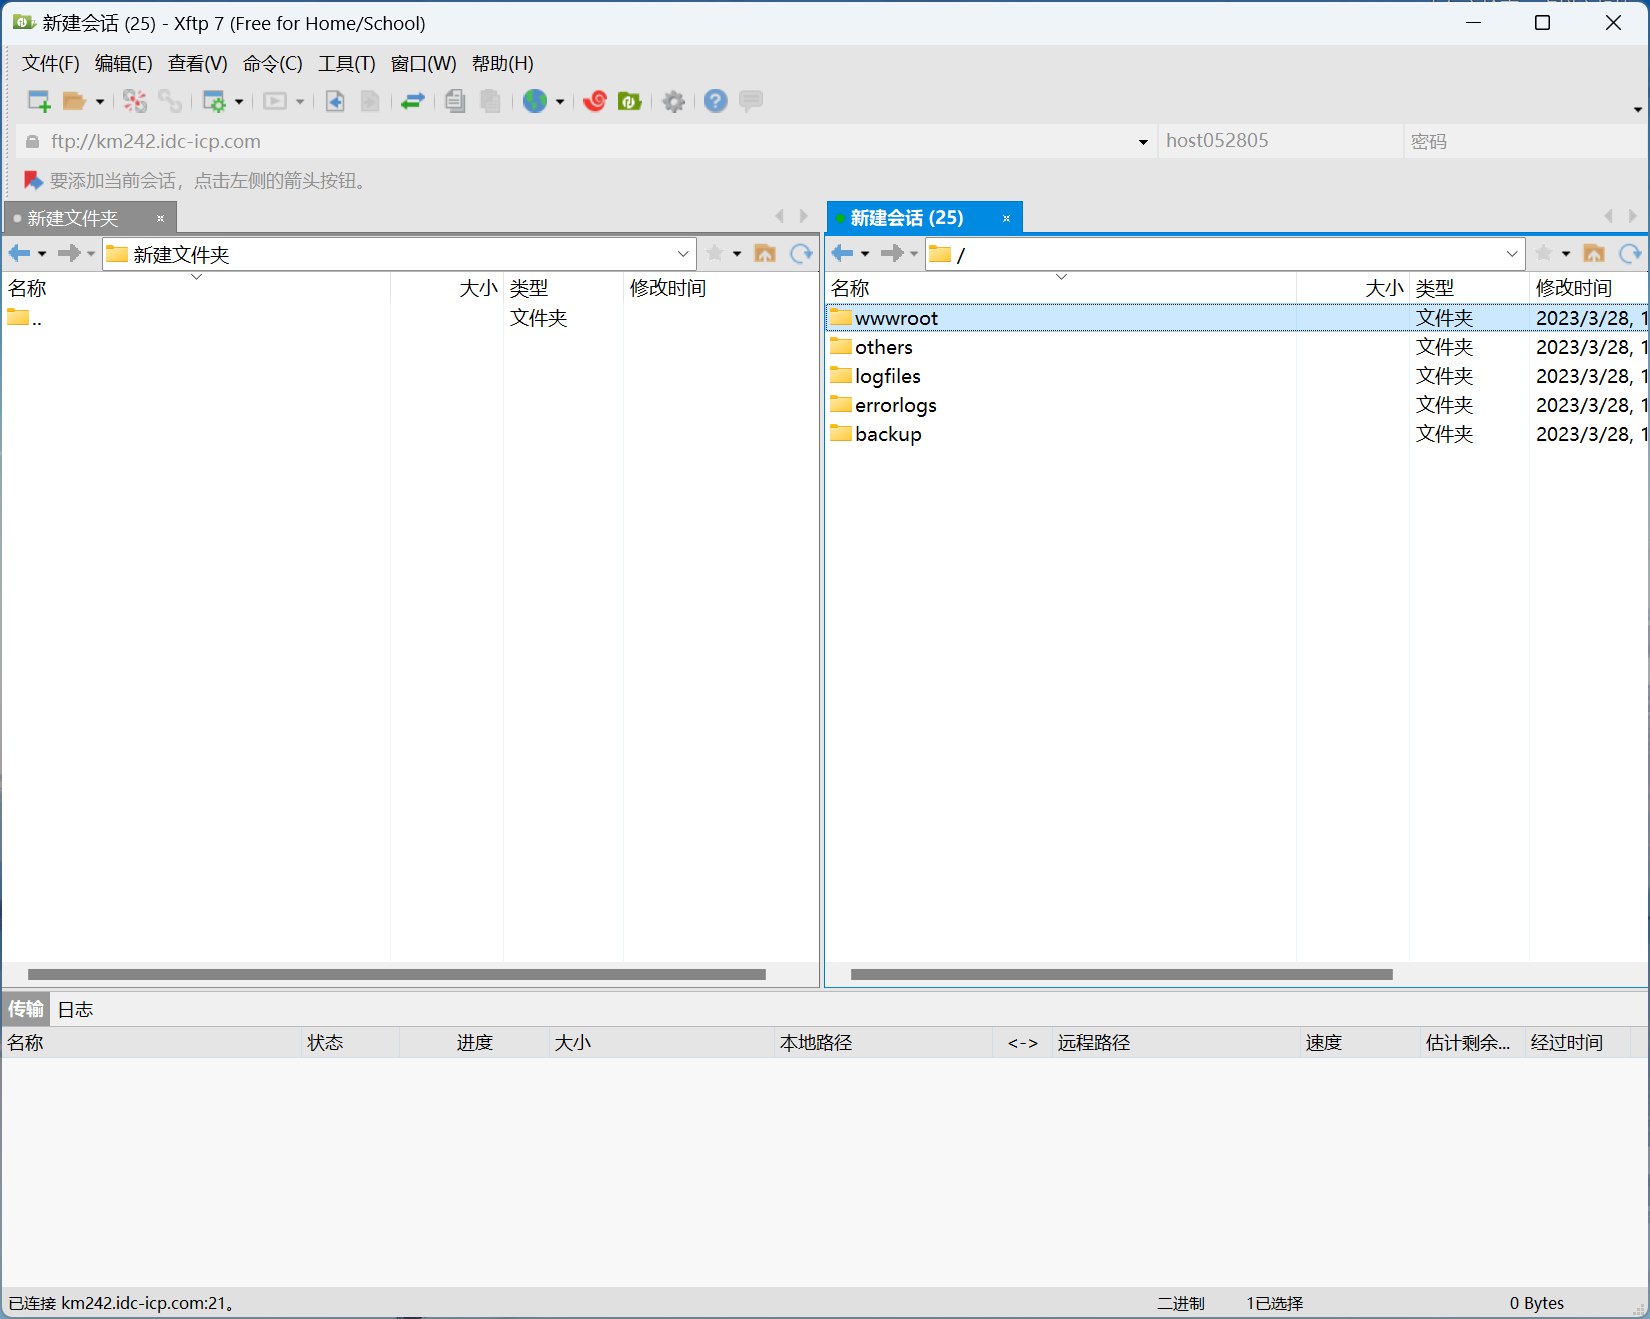The width and height of the screenshot is (1650, 1319).
Task: Click the 密码 password field
Action: coord(1520,142)
